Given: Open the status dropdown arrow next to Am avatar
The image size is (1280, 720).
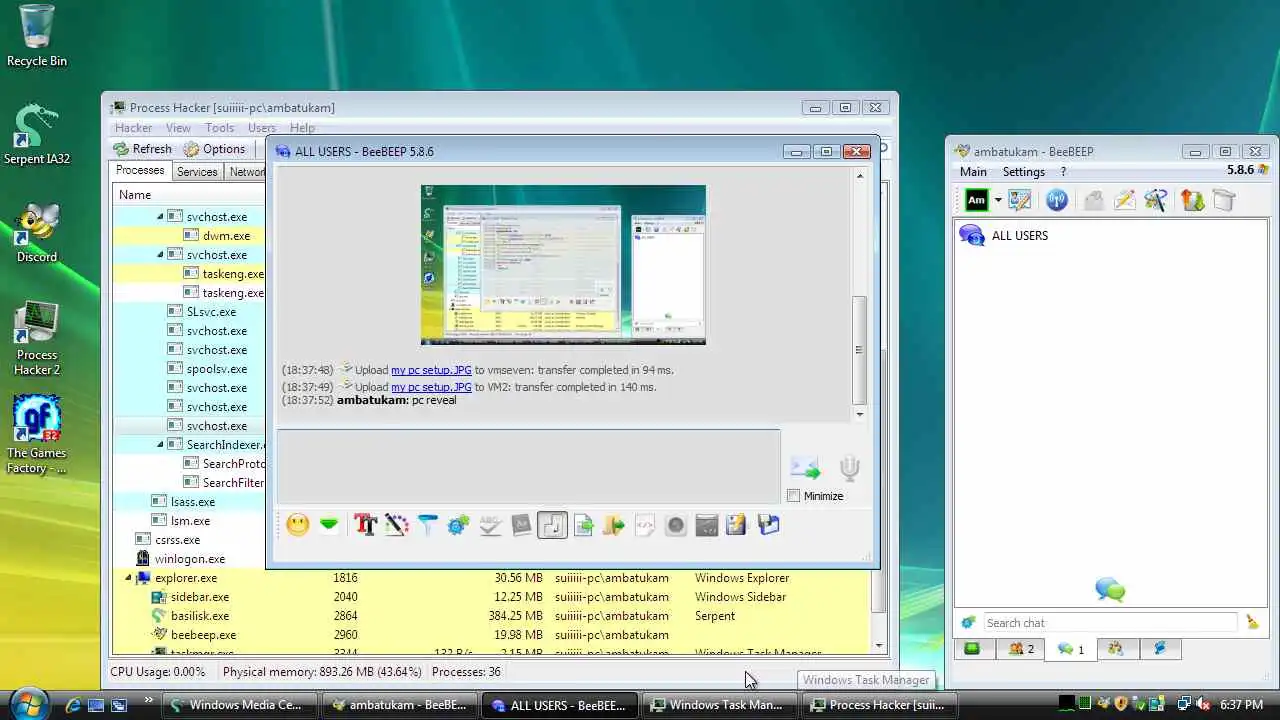Looking at the screenshot, I should (997, 201).
